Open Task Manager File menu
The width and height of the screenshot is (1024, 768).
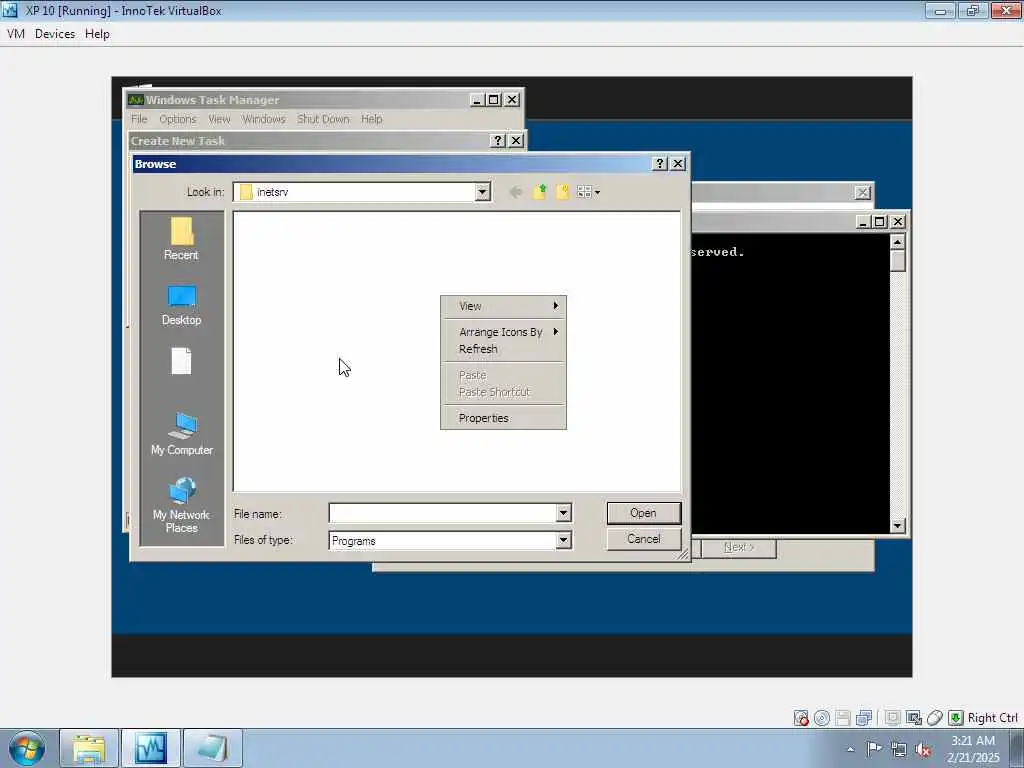click(139, 119)
